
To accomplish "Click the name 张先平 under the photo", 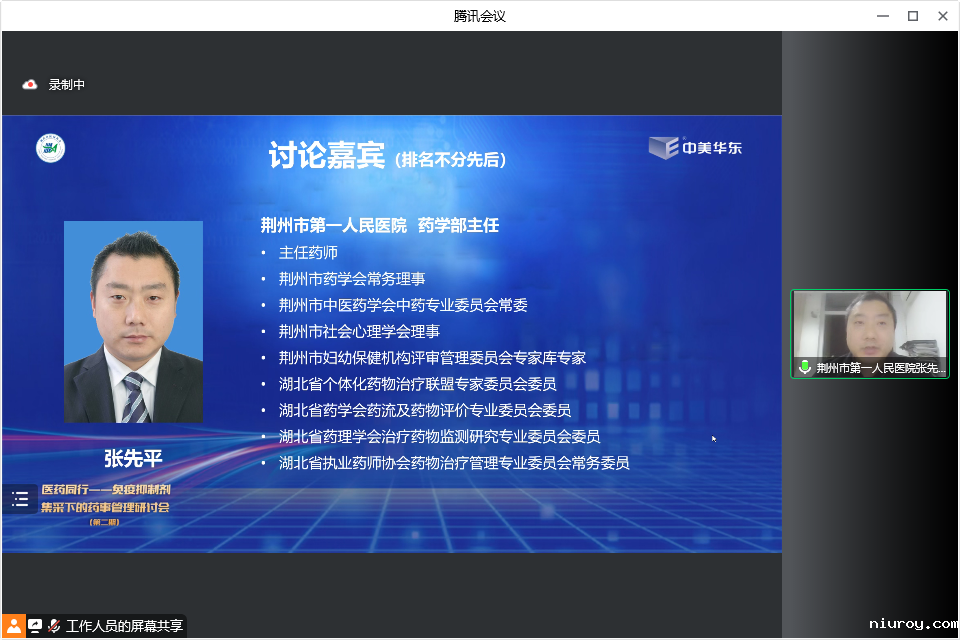I will click(x=133, y=458).
